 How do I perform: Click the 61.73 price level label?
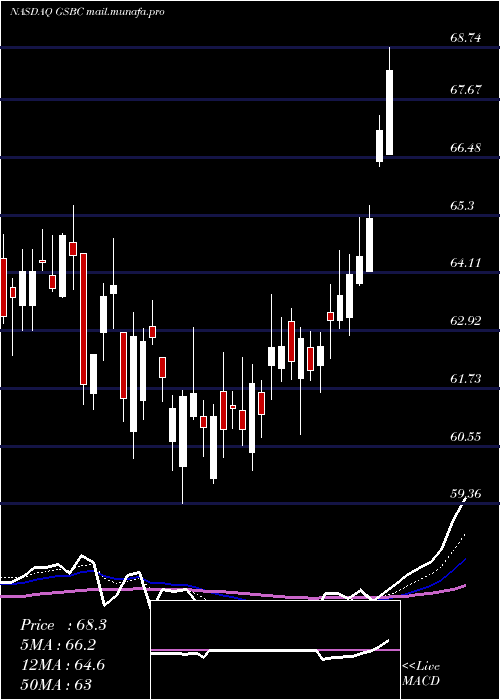(x=466, y=379)
